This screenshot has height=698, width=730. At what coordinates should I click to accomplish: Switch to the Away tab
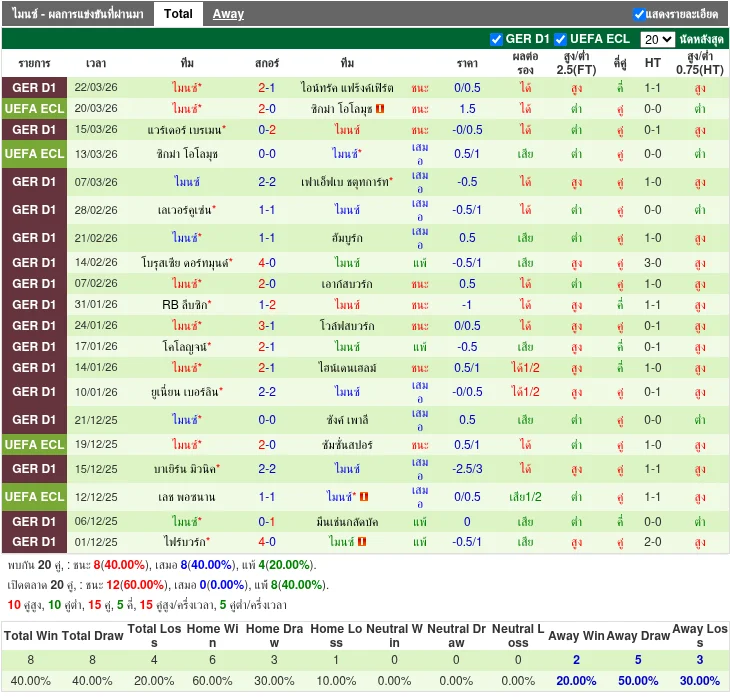click(x=228, y=14)
